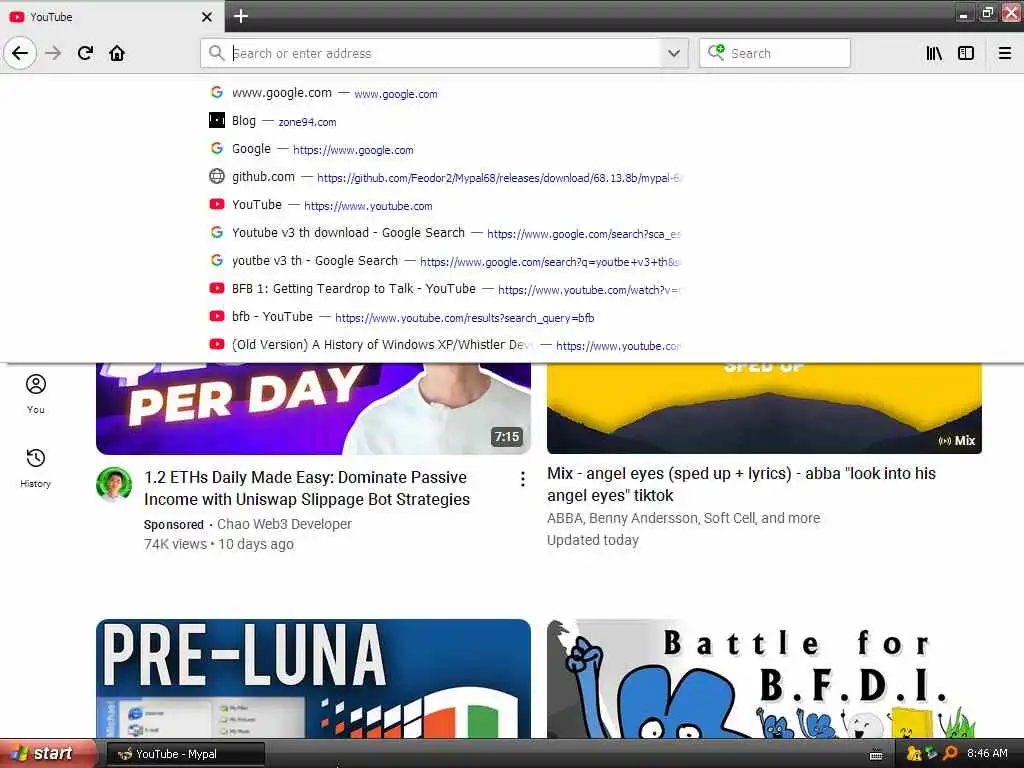This screenshot has height=768, width=1024.
Task: Reload the current page
Action: pyautogui.click(x=85, y=53)
